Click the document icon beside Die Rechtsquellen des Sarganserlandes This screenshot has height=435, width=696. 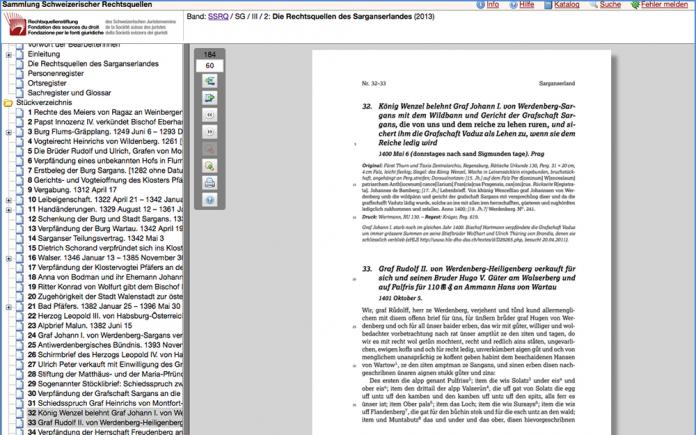tap(20, 64)
